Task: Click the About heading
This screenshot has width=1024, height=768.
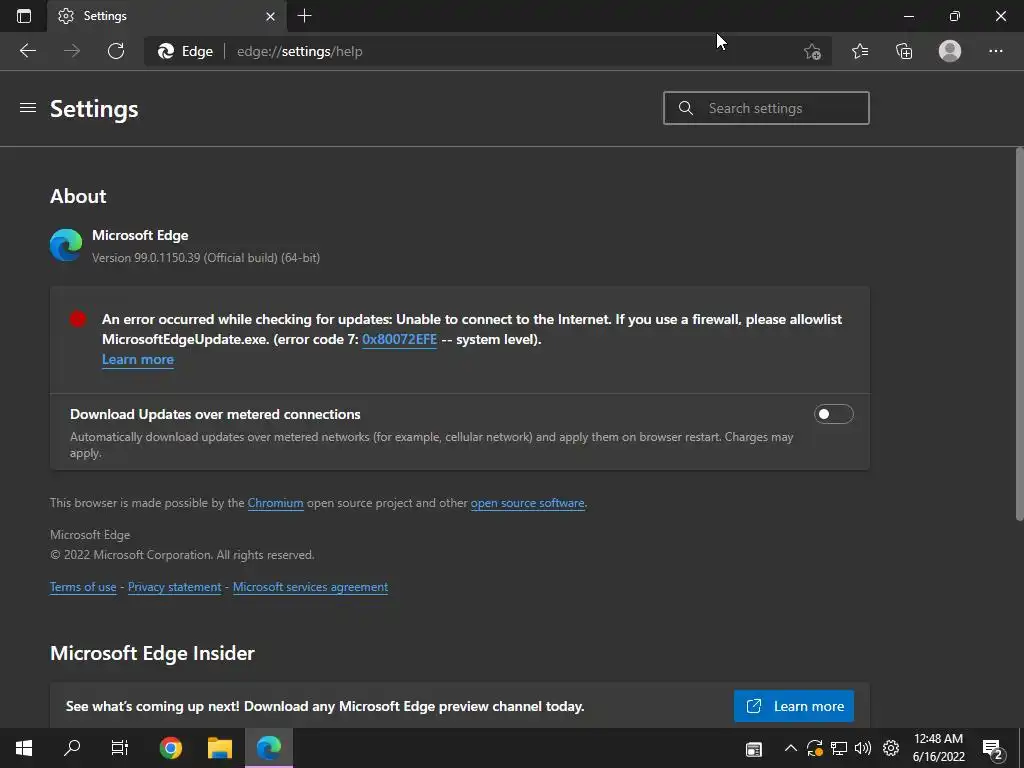Action: [x=78, y=196]
